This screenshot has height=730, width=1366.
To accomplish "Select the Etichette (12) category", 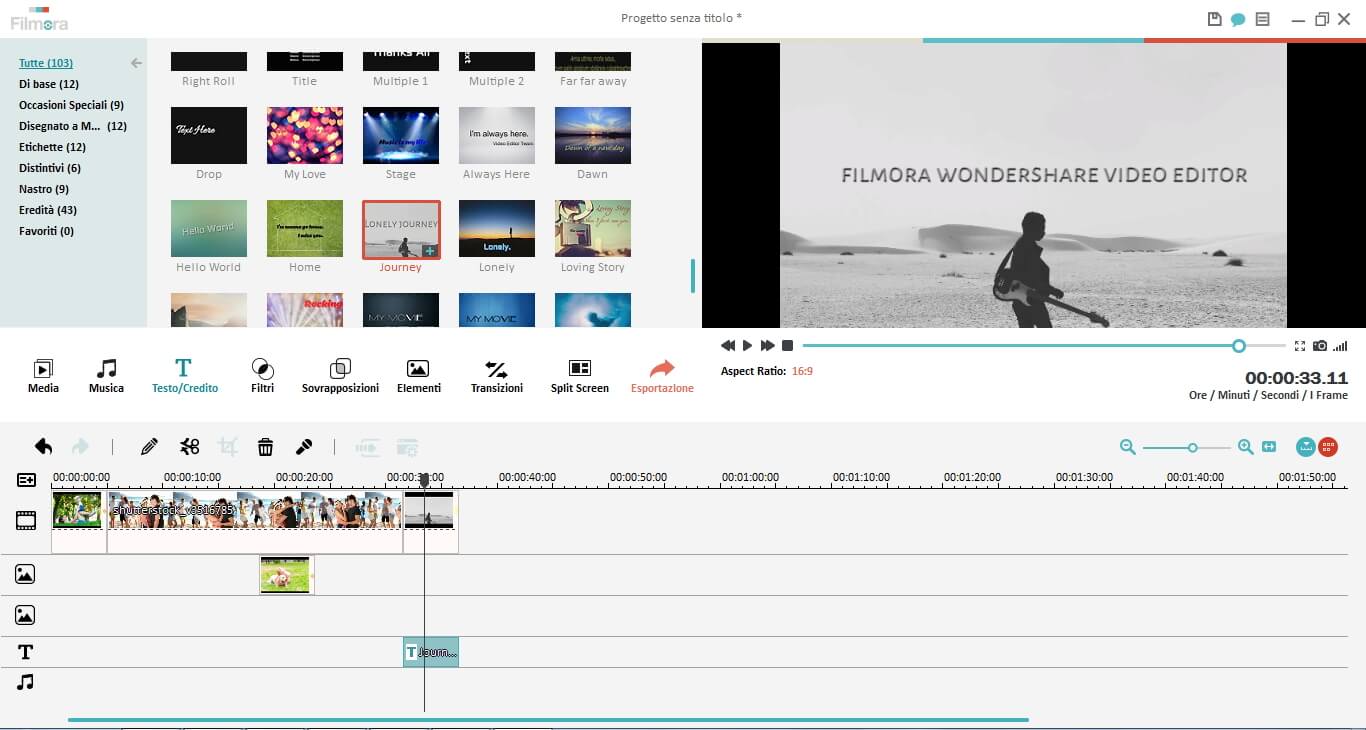I will coord(52,147).
